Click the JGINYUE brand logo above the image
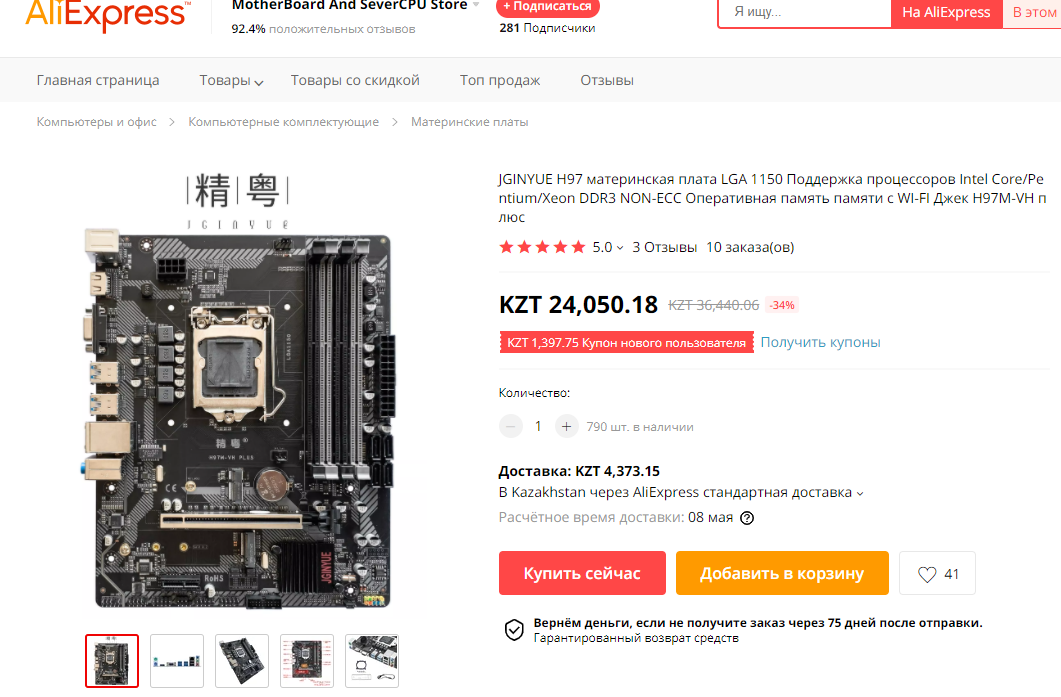 coord(238,201)
